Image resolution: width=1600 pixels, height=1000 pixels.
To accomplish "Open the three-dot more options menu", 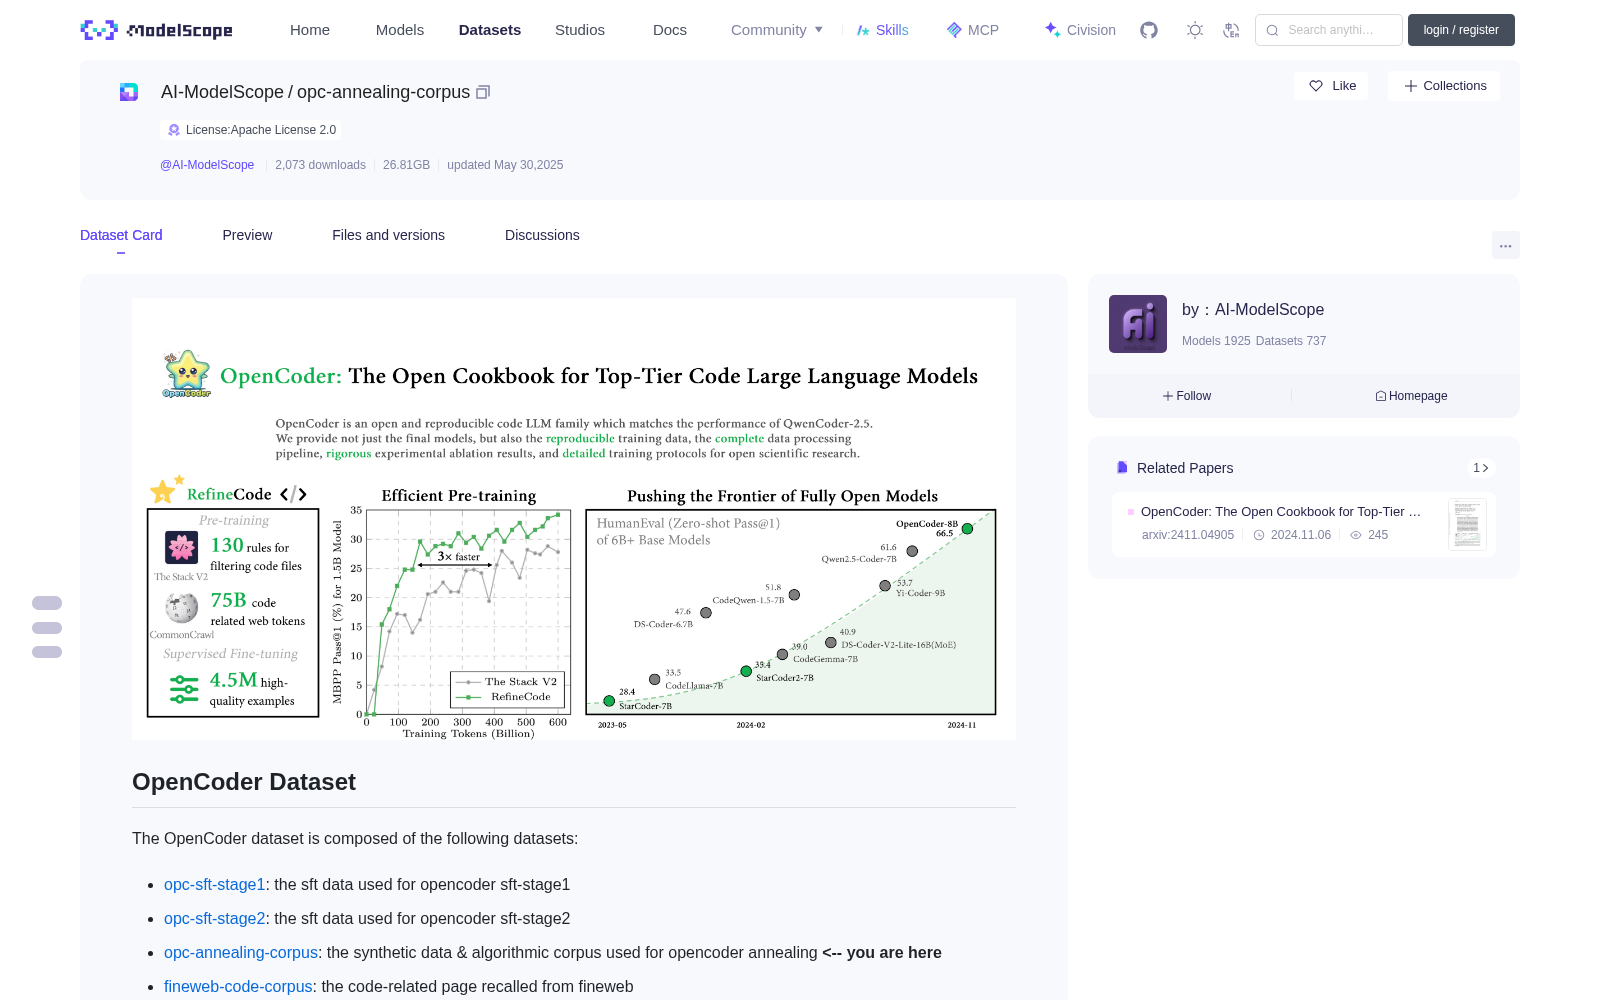I will click(1505, 245).
